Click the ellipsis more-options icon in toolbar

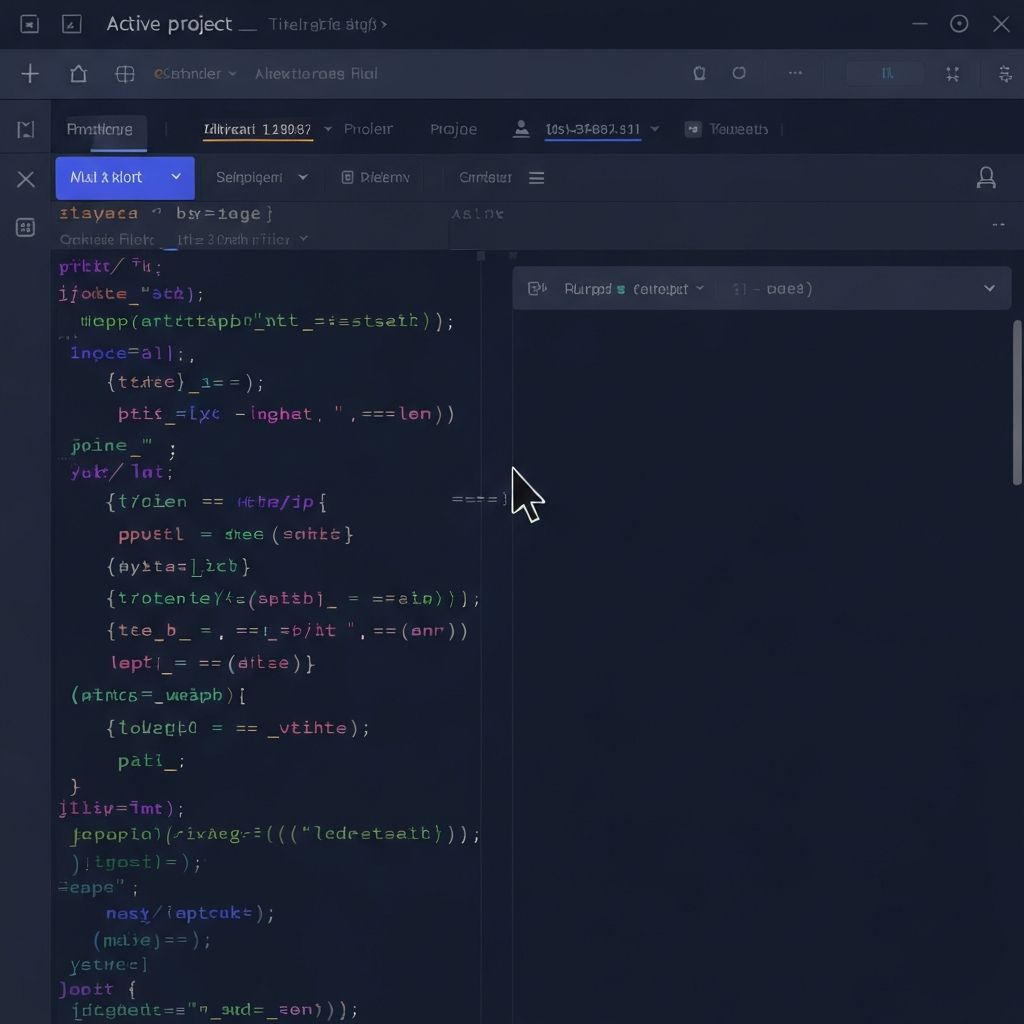click(796, 73)
